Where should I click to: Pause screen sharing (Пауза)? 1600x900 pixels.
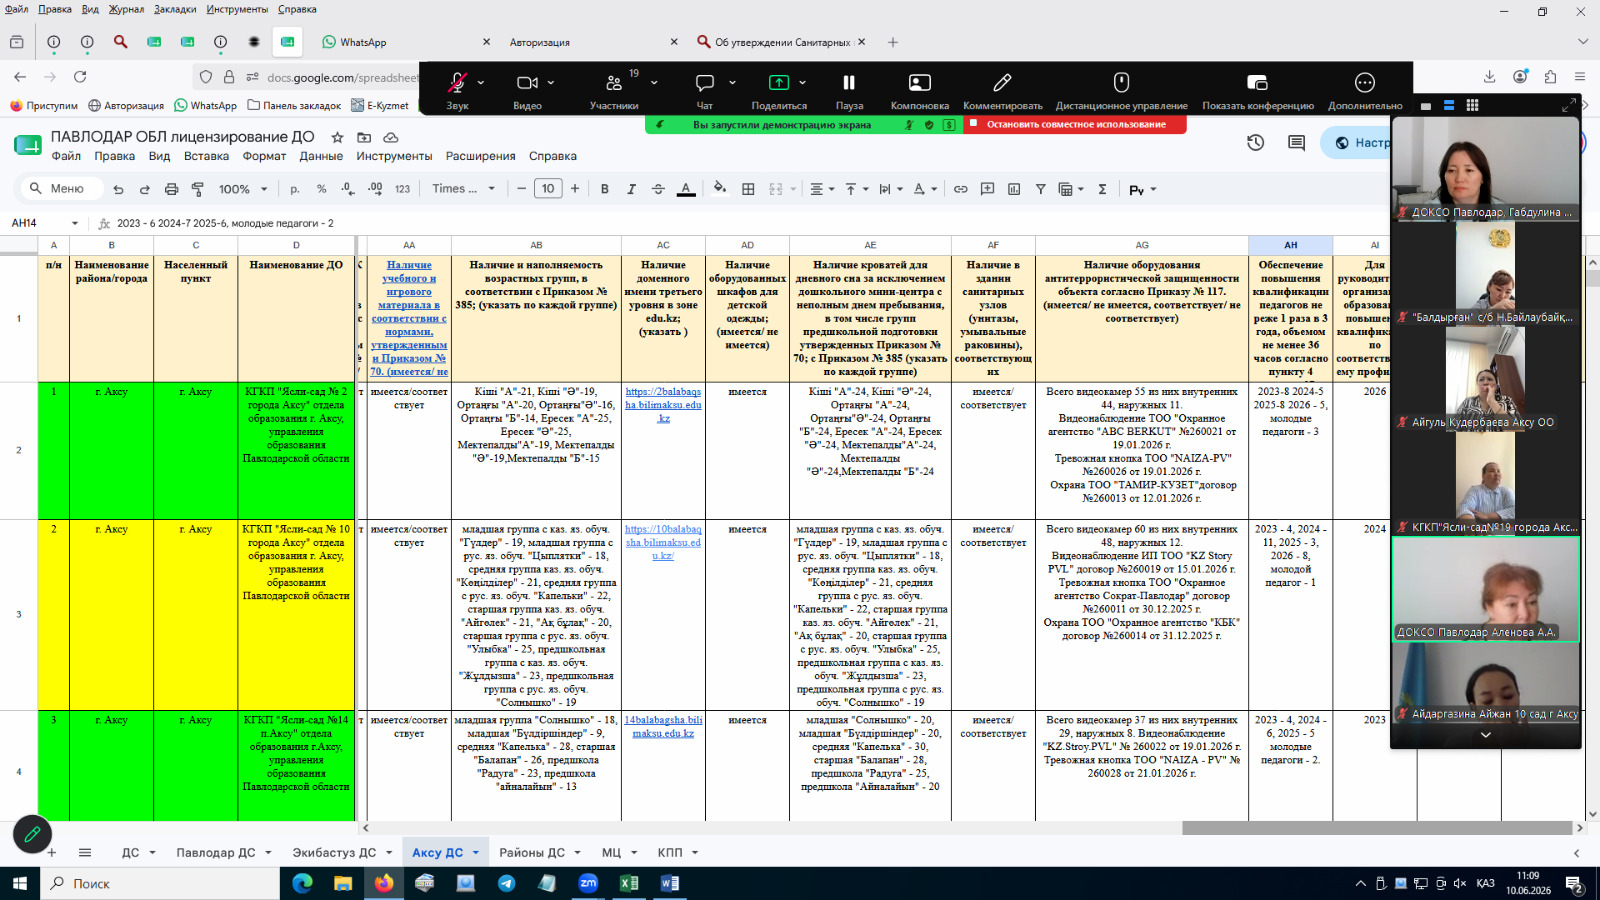849,90
